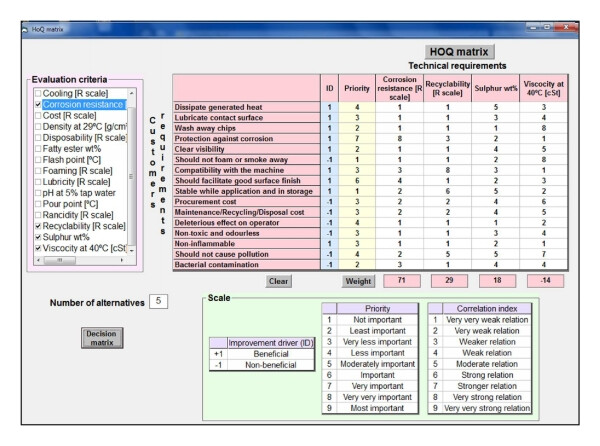The width and height of the screenshot is (600, 446).
Task: Click the Recyclability weight field showing 29
Action: coord(449,281)
